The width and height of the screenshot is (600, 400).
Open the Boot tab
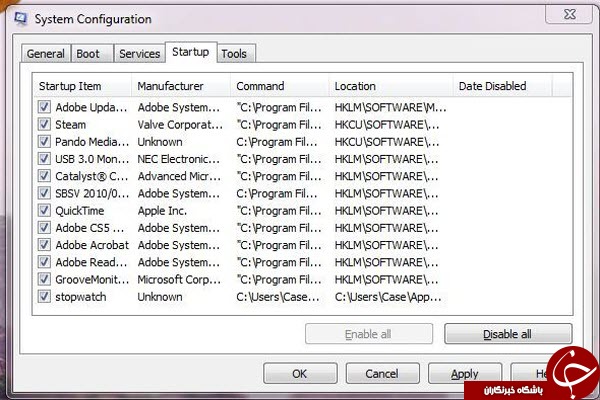(92, 54)
